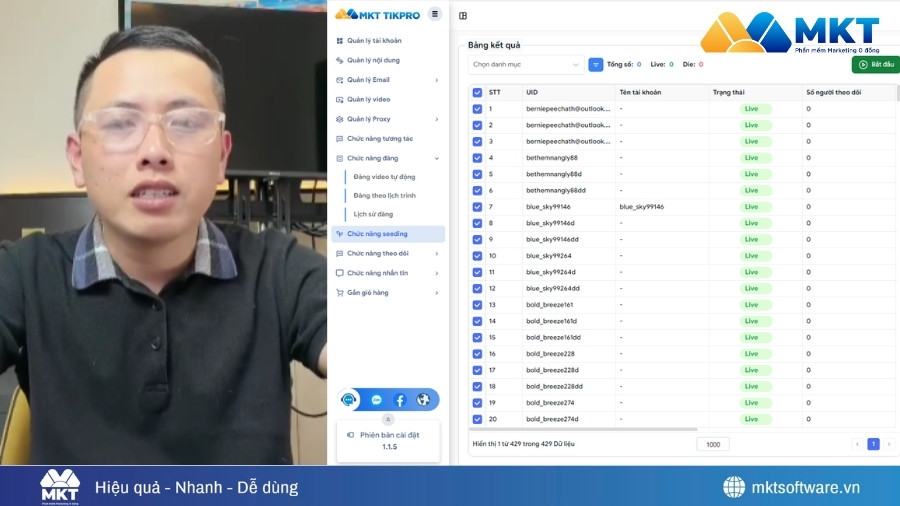Click the MKT TIKPRO logo
Viewport: 900px width, 506px height.
(378, 14)
